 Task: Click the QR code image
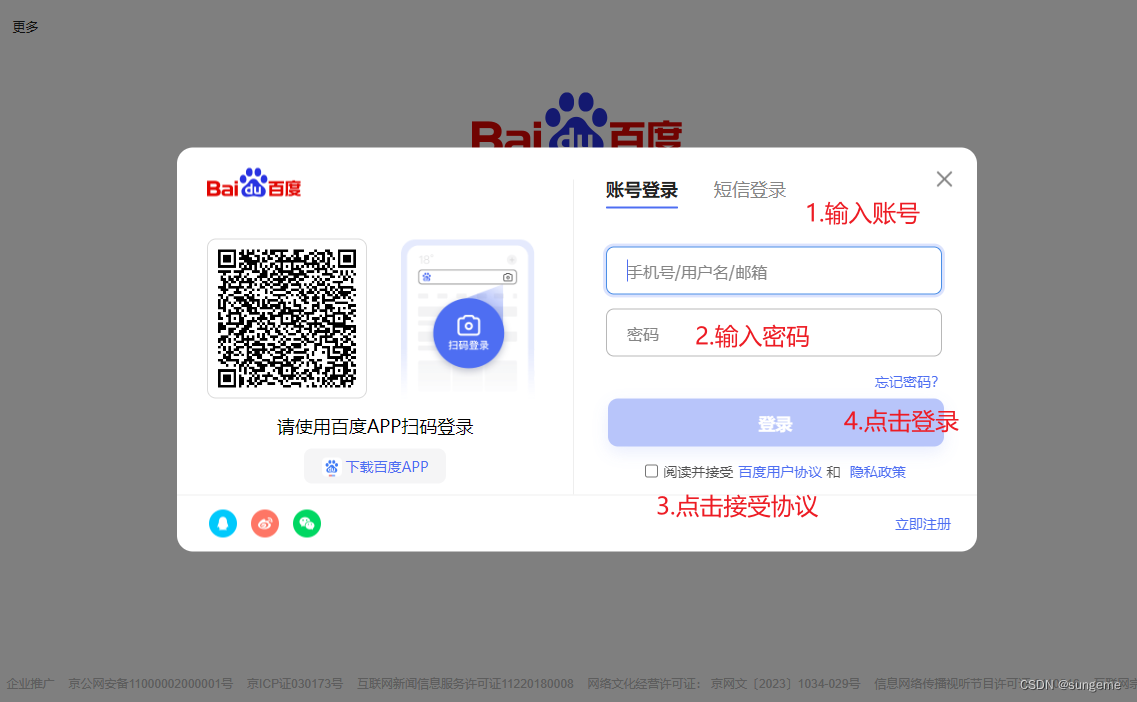[x=287, y=318]
